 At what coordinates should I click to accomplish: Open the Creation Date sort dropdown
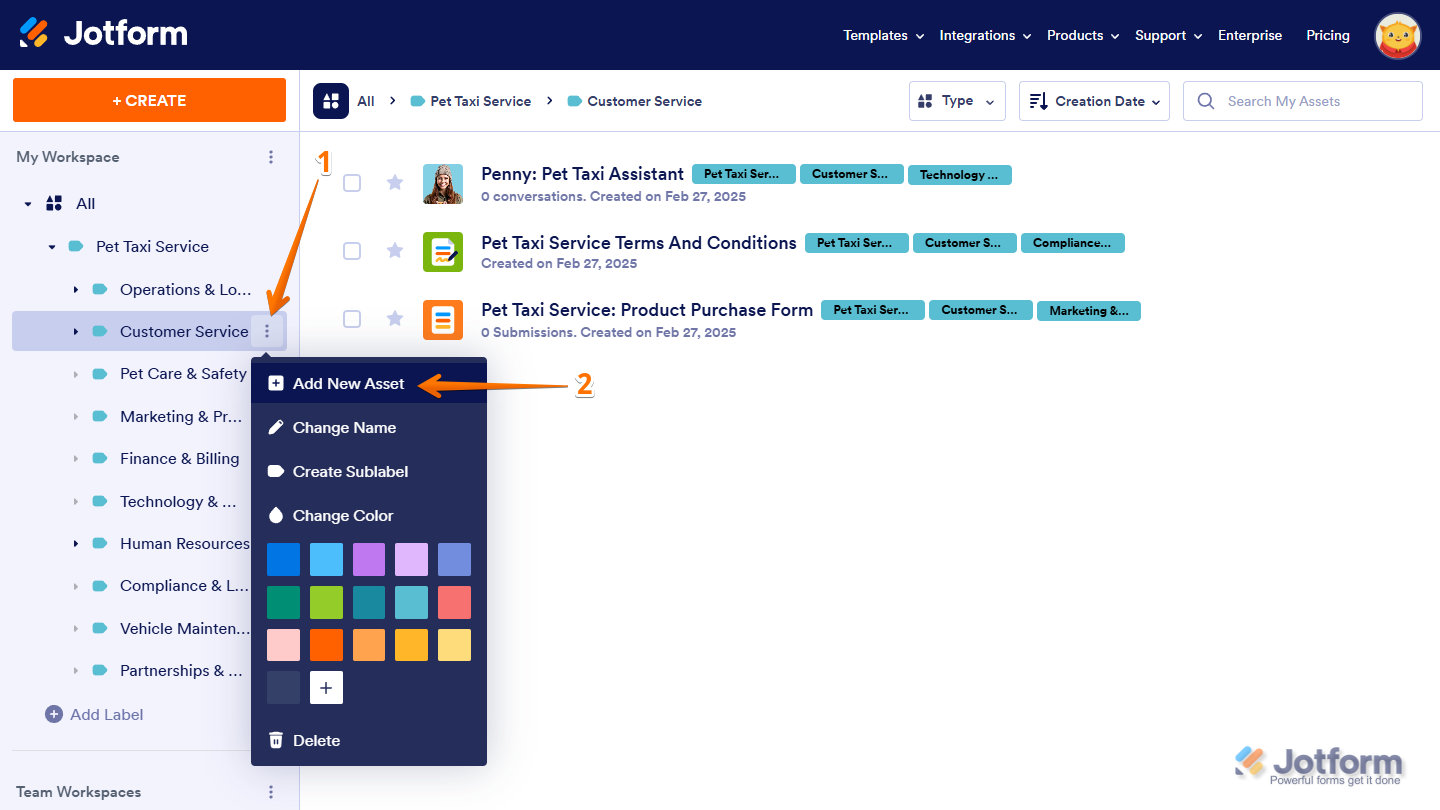coord(1094,101)
